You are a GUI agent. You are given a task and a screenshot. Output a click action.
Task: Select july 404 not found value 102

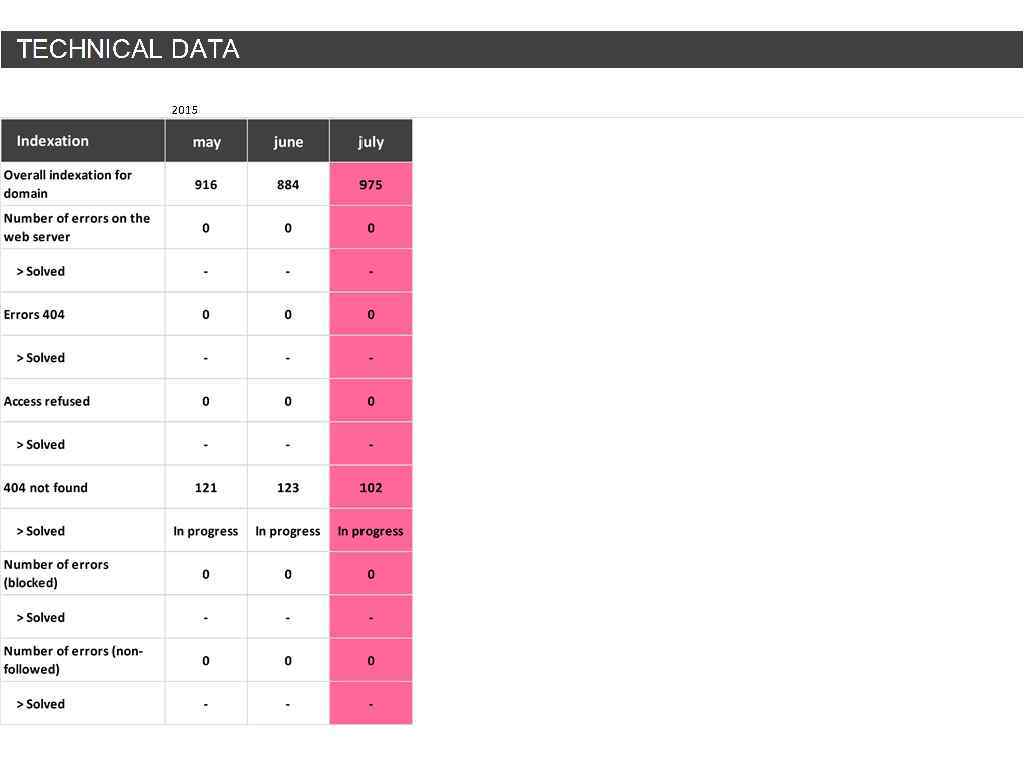tap(370, 488)
